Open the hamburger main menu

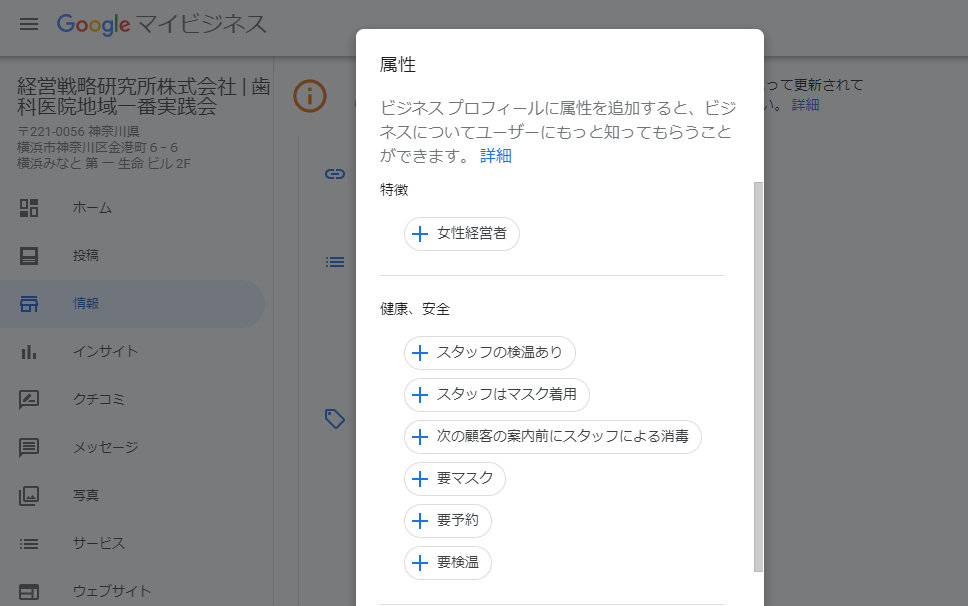[29, 24]
